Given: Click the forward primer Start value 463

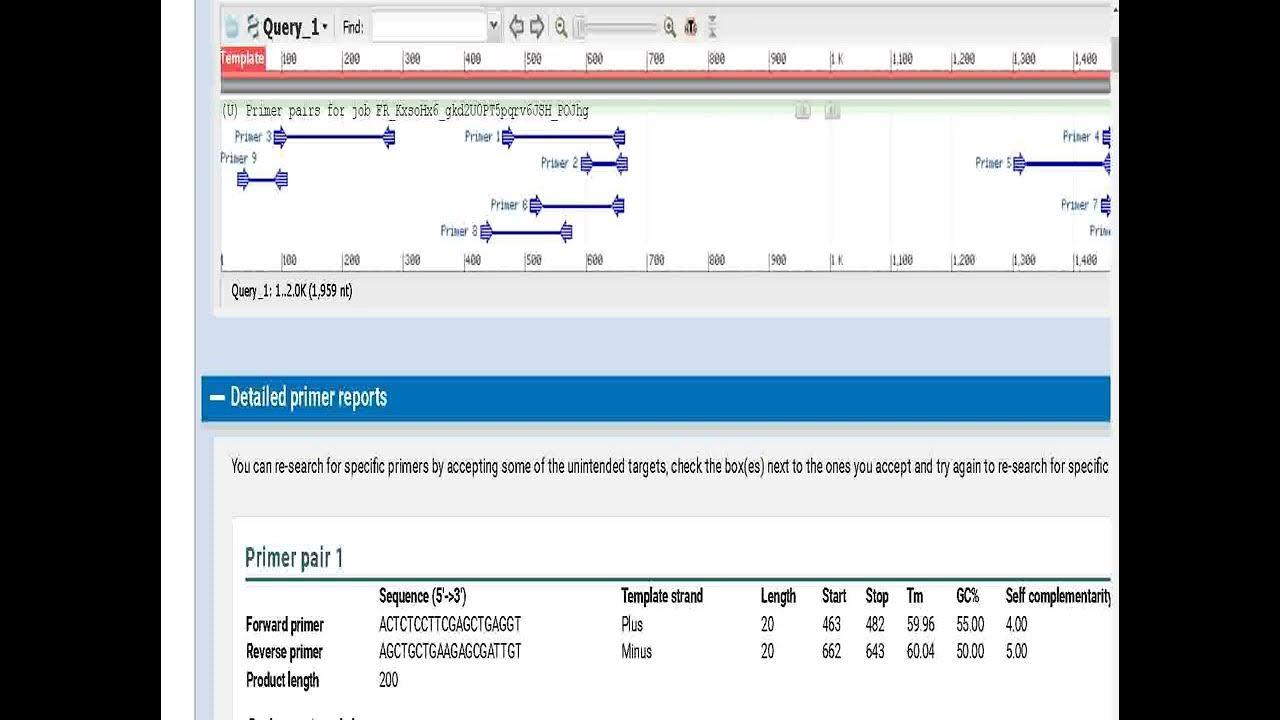Looking at the screenshot, I should (x=831, y=624).
